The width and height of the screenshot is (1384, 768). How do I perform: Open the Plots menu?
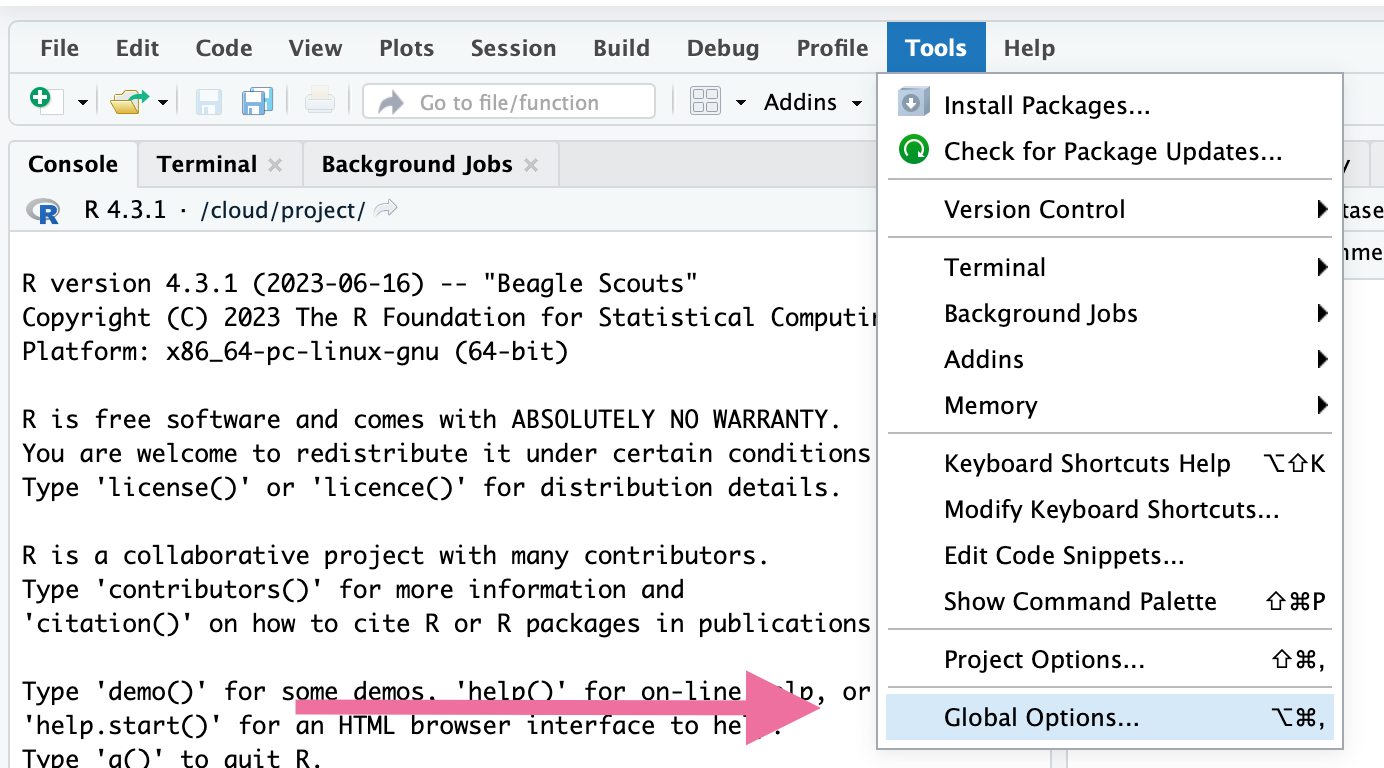point(406,48)
